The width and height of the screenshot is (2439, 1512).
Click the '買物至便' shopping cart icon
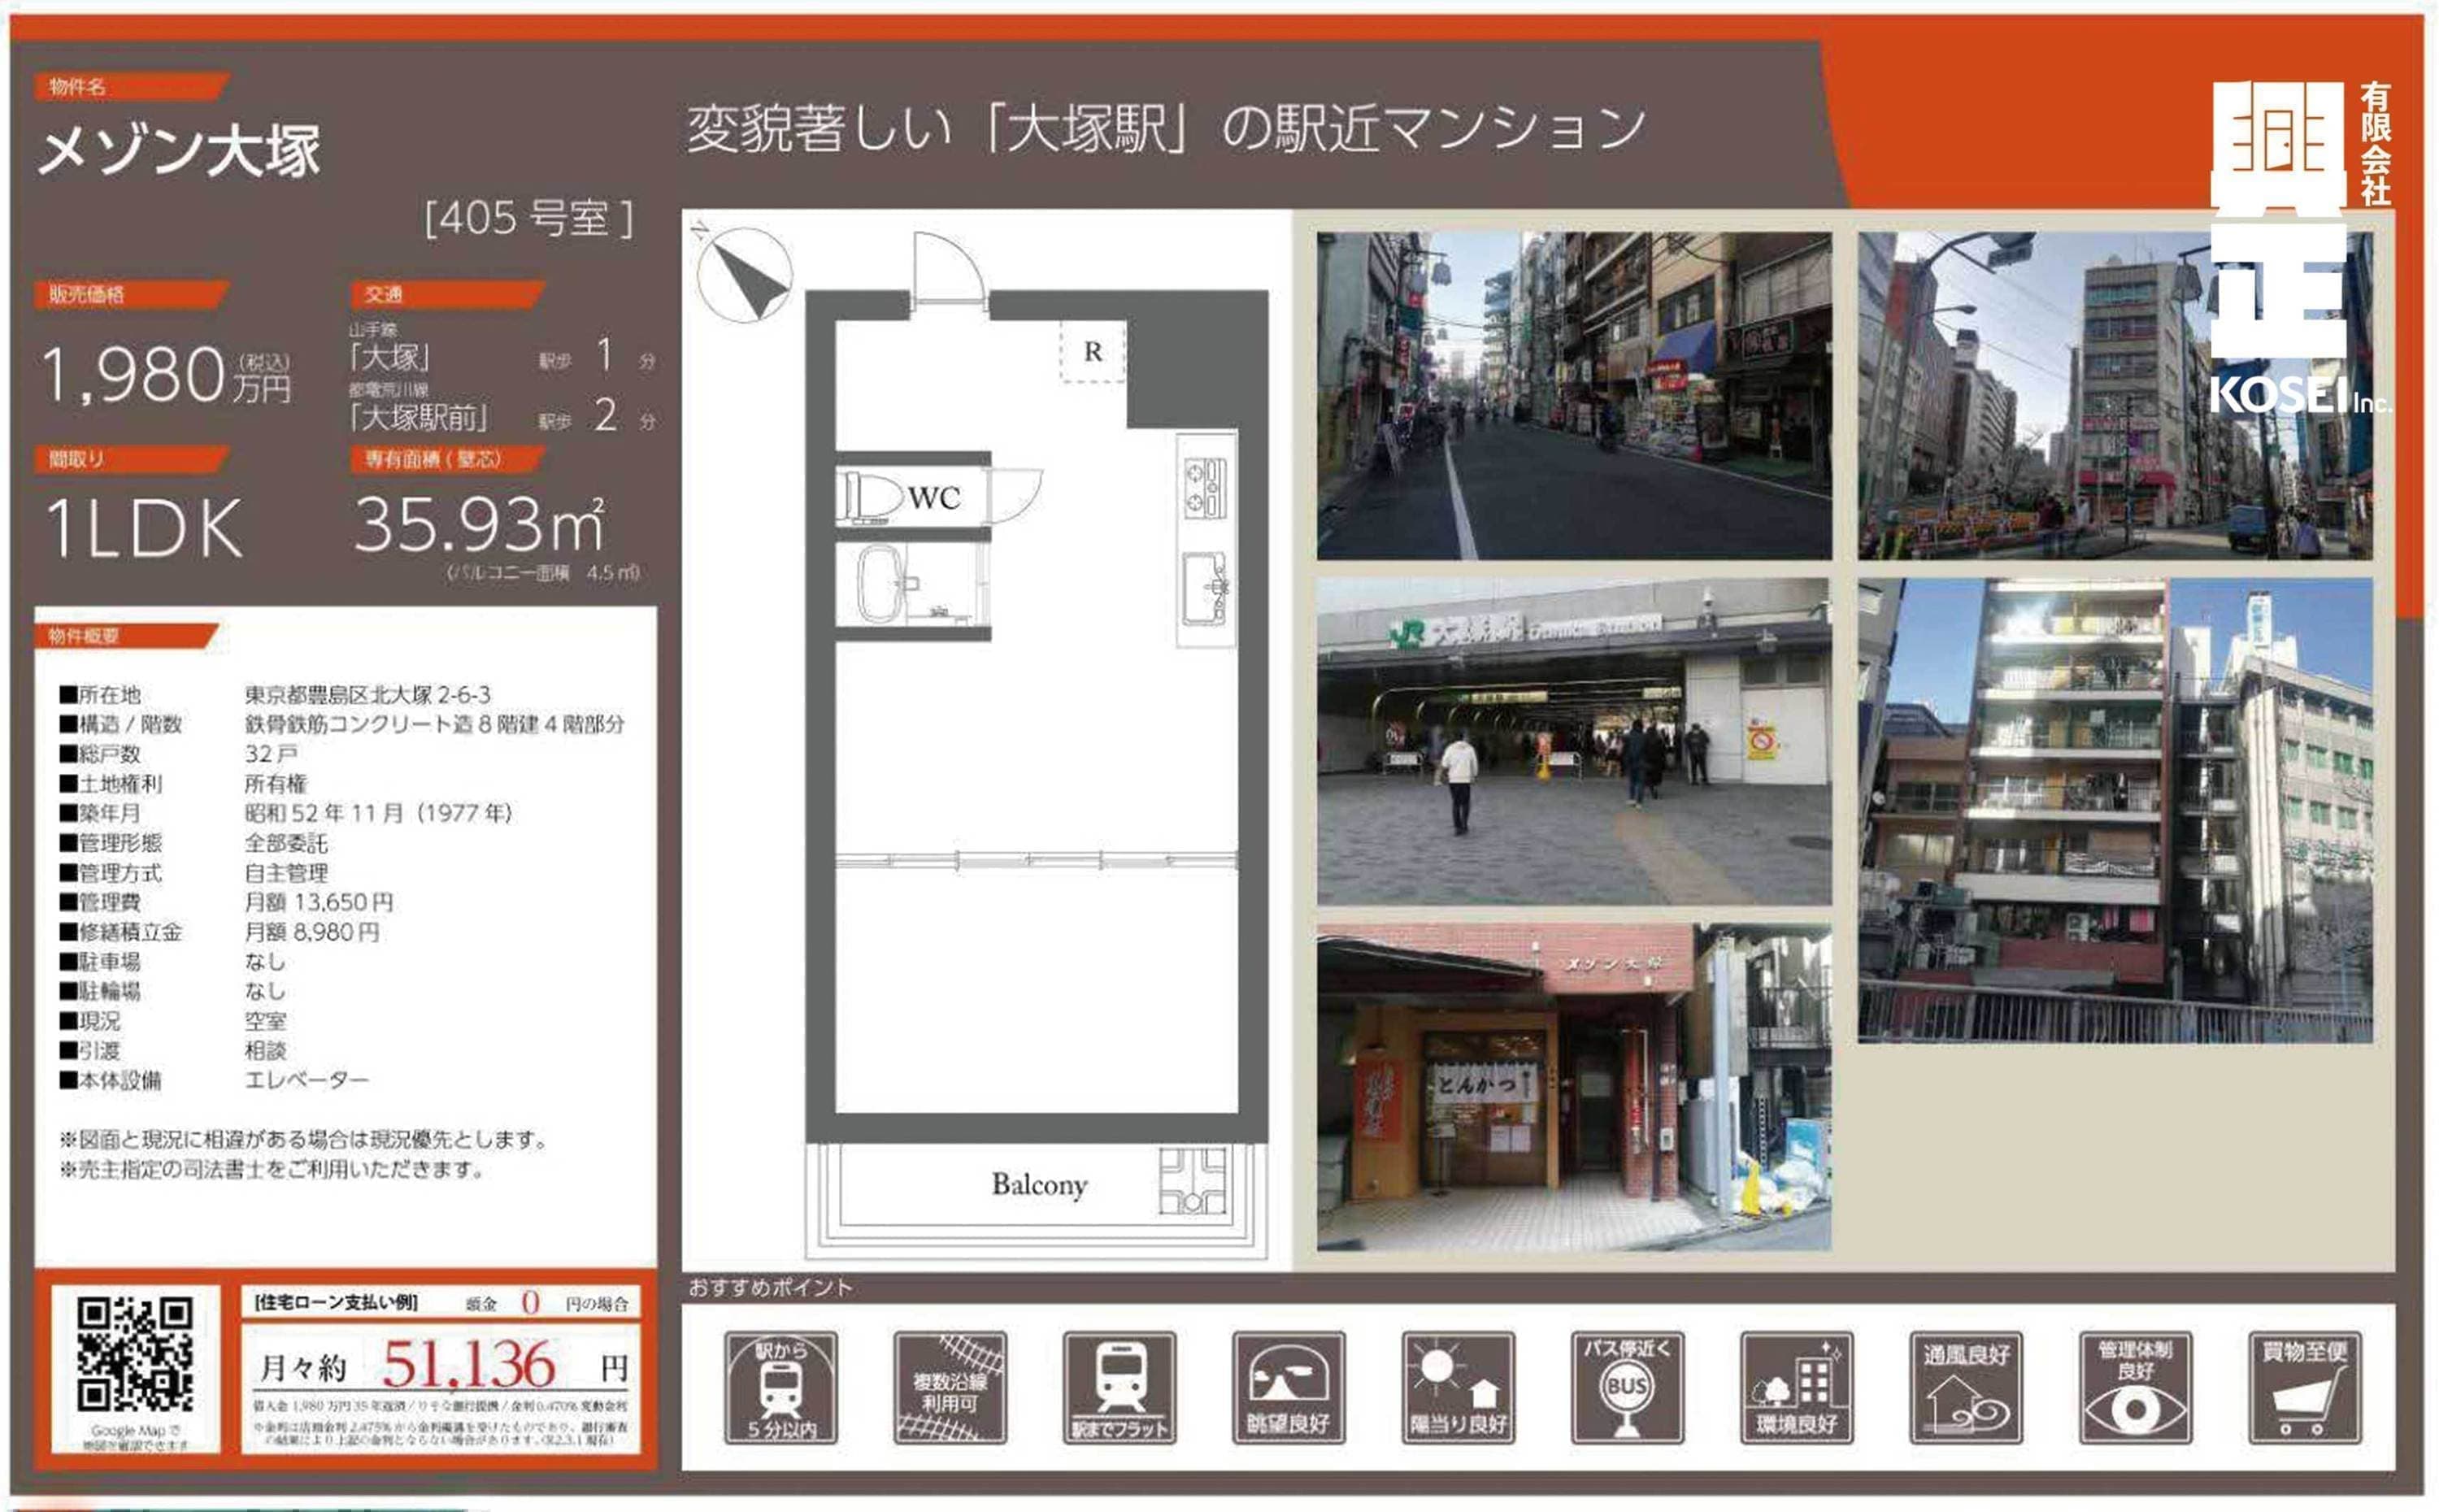click(x=2304, y=1387)
